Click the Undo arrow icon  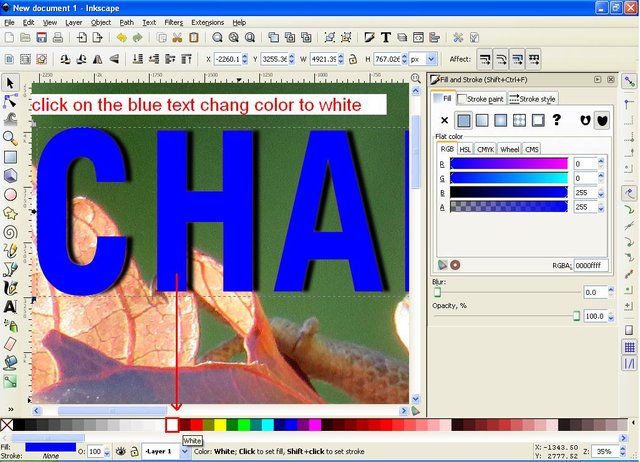point(121,38)
